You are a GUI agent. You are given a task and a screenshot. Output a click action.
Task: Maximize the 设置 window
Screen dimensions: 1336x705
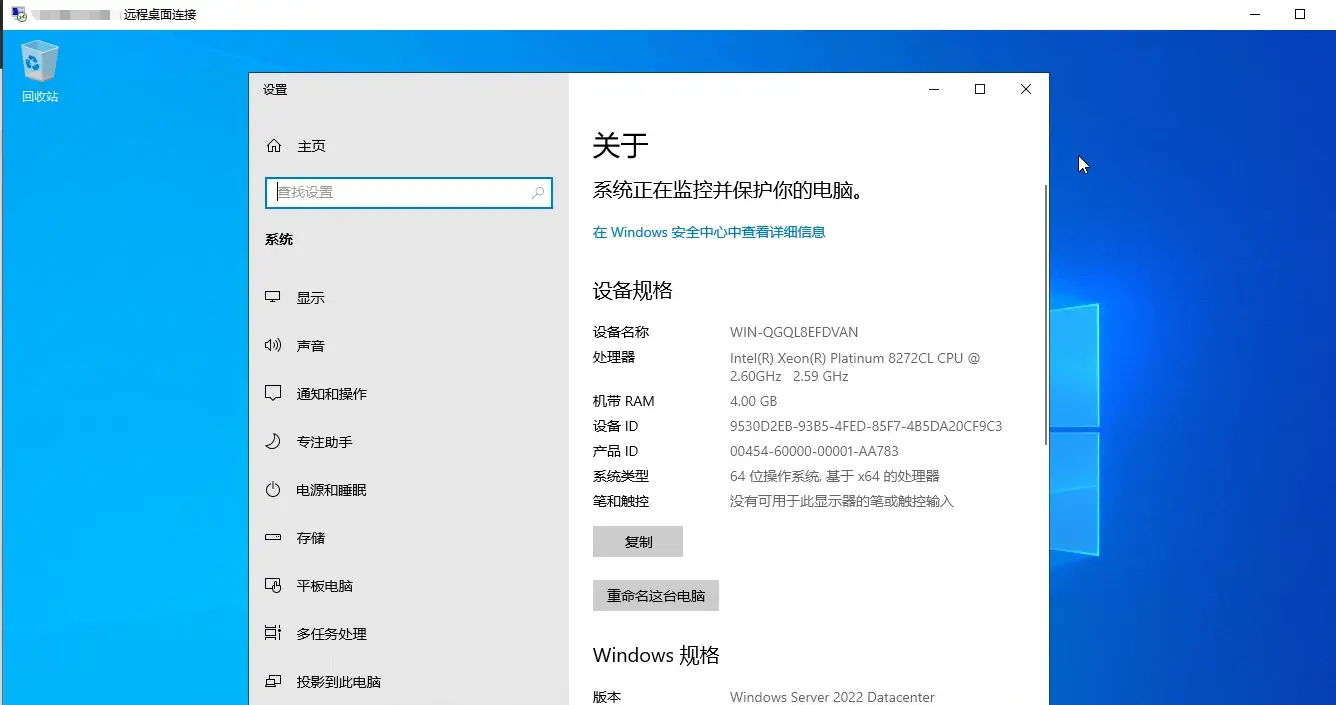pos(980,89)
